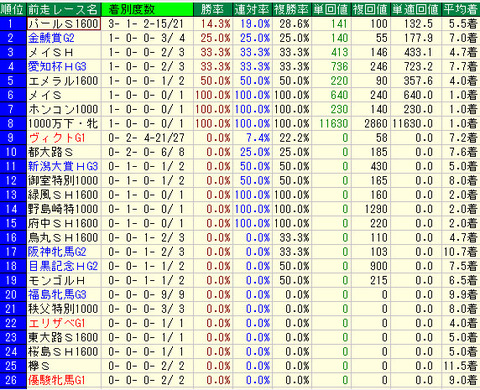Select the エメラル1600 race name
Screen dimensions: 480x390
click(63, 81)
